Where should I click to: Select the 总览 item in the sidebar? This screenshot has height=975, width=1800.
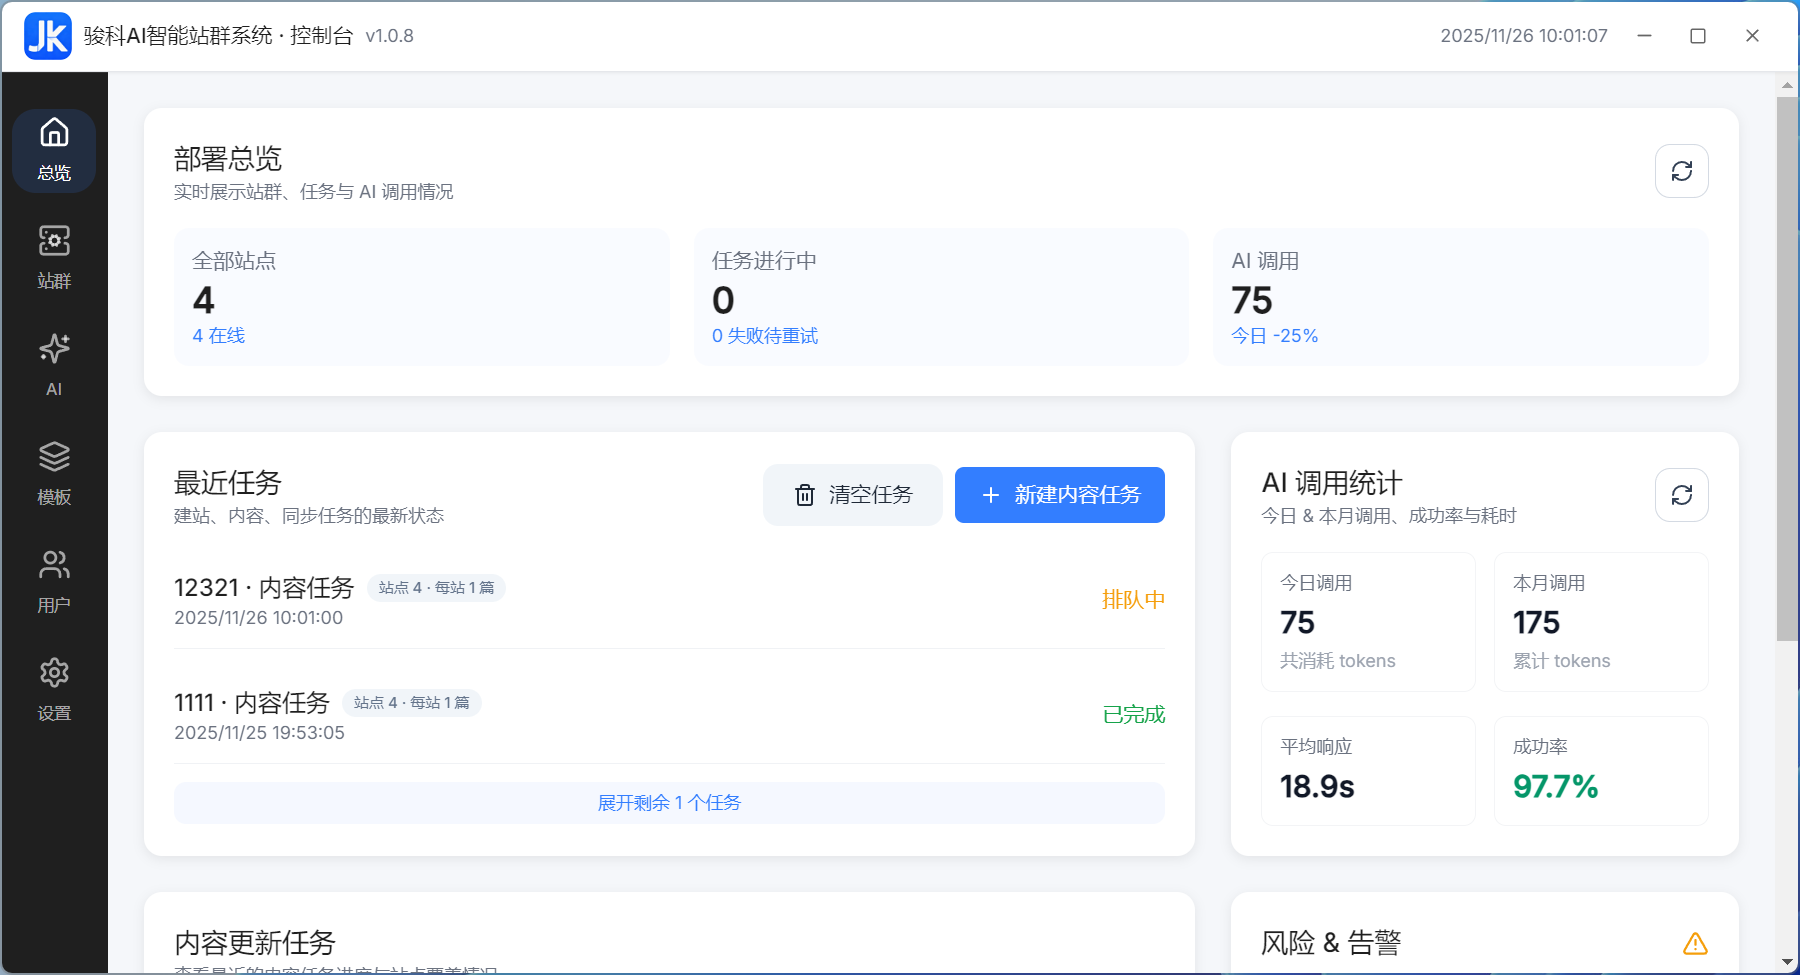coord(53,150)
